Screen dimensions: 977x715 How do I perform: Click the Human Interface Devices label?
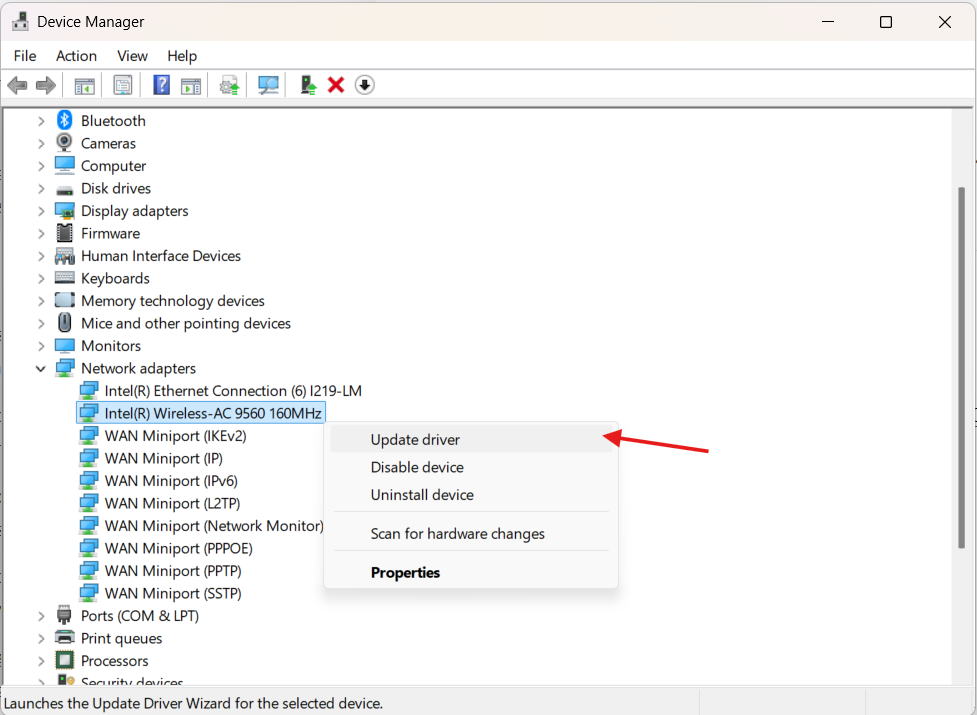(x=161, y=255)
